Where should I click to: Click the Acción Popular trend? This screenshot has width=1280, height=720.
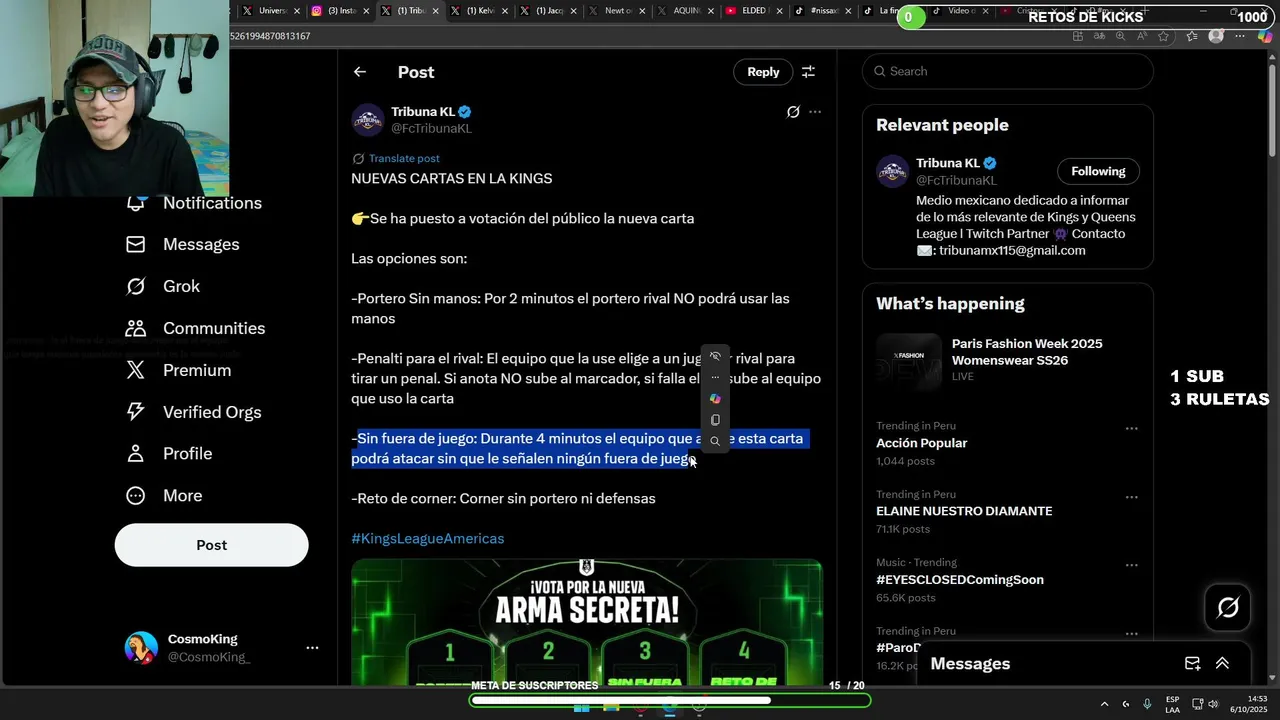(1008, 443)
